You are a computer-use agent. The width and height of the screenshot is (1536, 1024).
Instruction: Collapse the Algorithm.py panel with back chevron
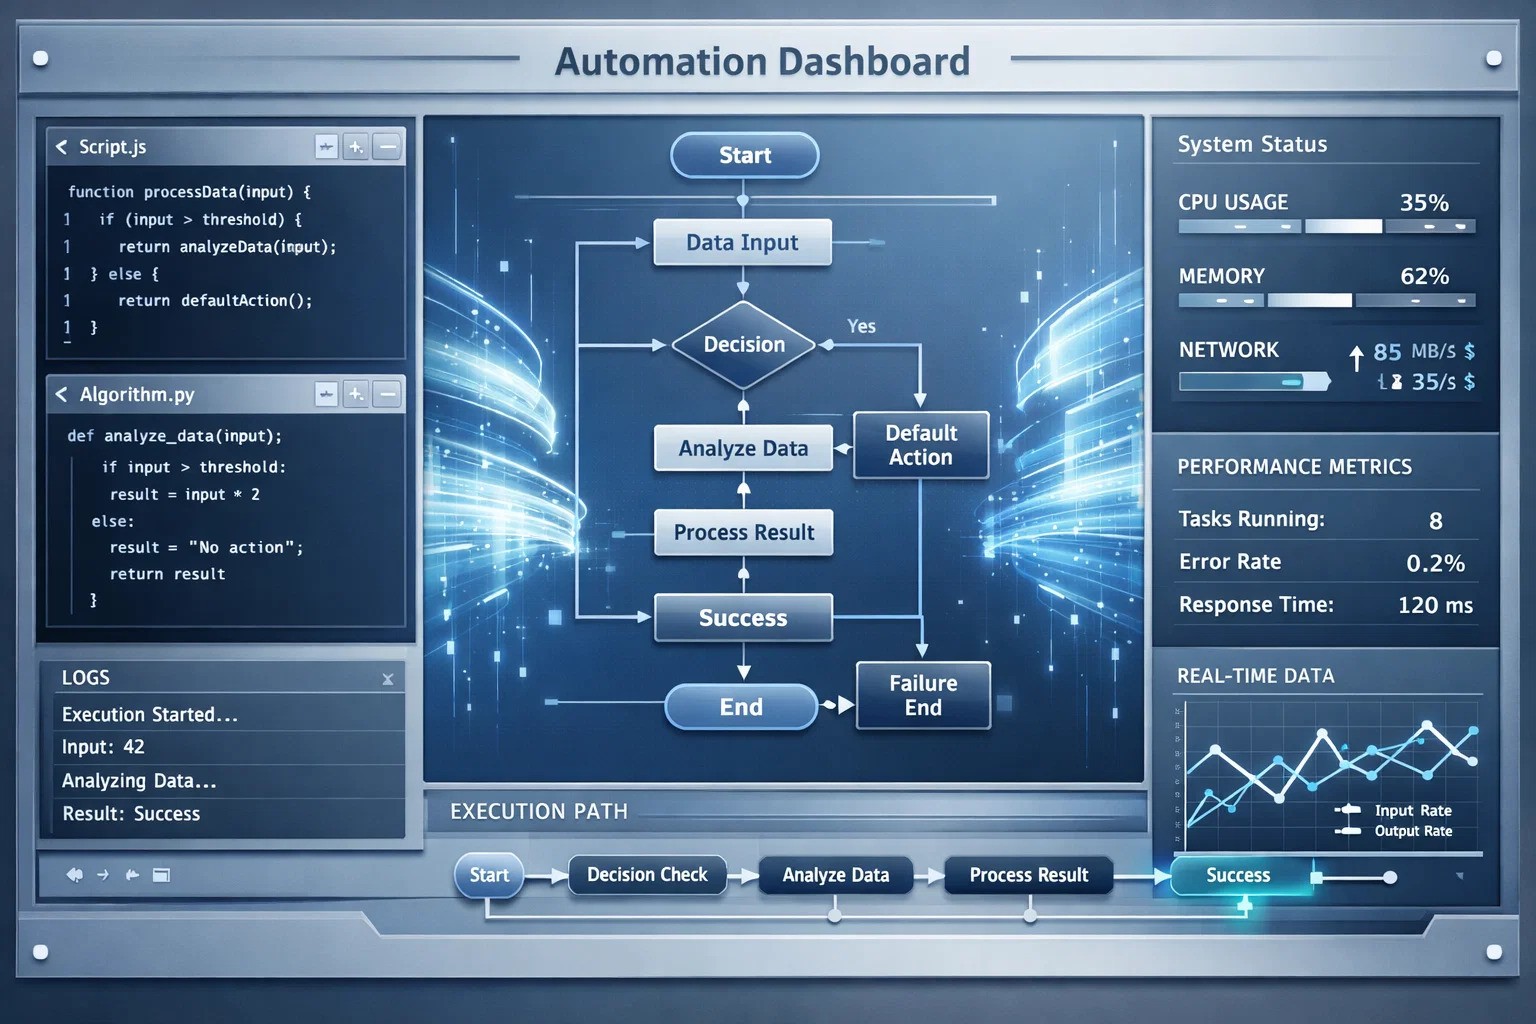[x=62, y=394]
